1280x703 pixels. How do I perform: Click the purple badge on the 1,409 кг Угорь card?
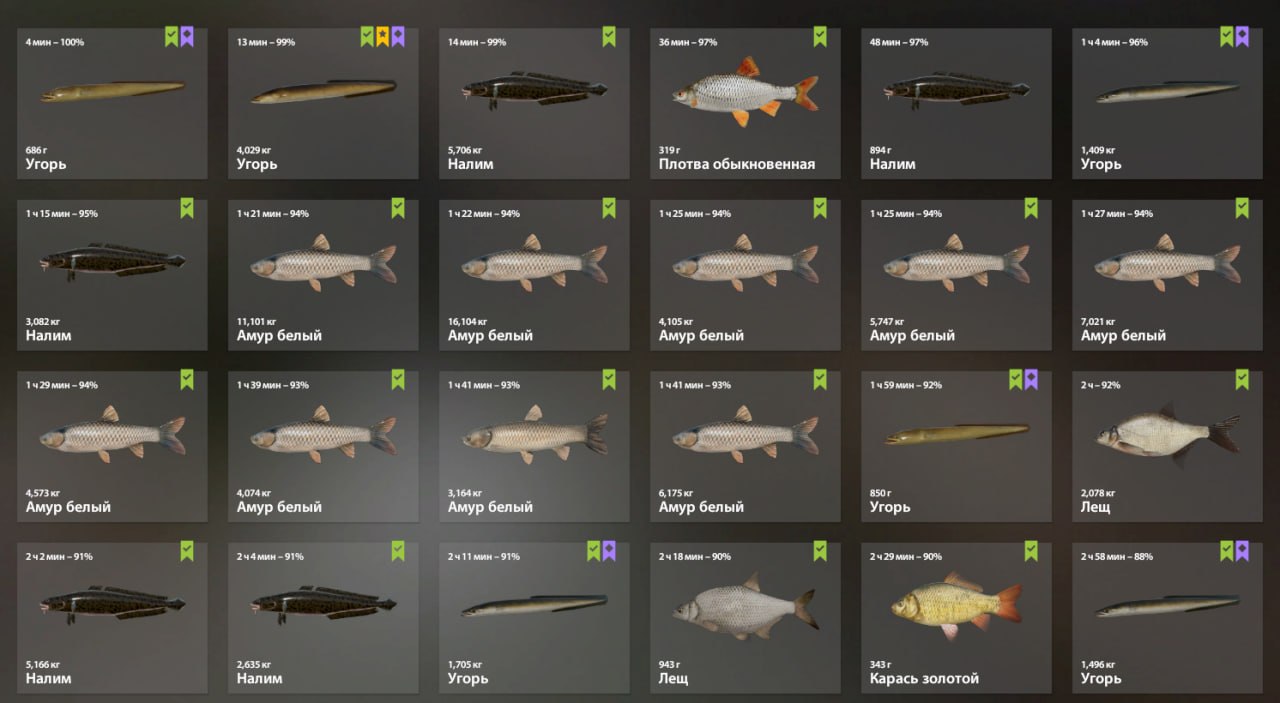click(x=1242, y=37)
